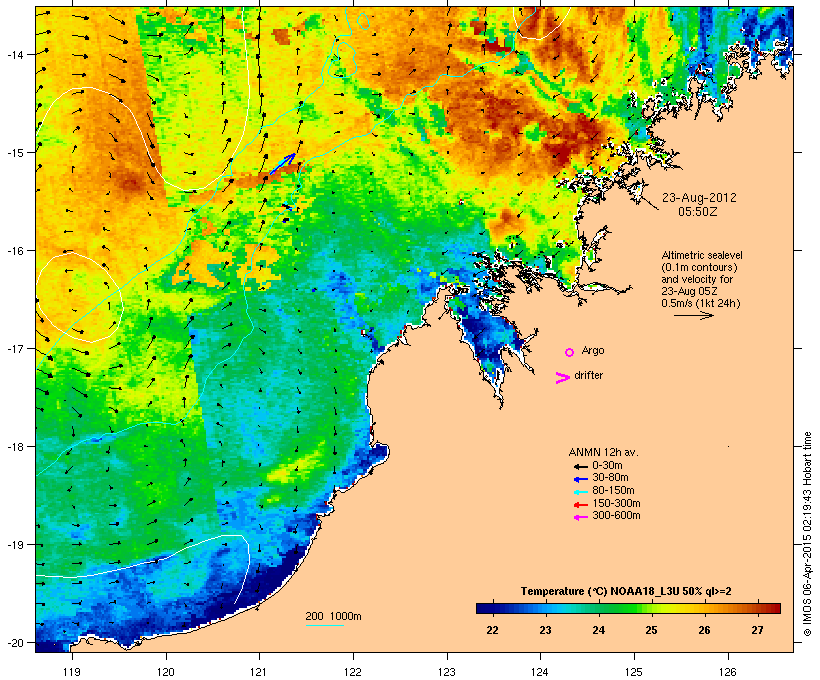Viewport: 820px width, 680px height.
Task: Click the red 150-300m legend arrow
Action: (580, 505)
